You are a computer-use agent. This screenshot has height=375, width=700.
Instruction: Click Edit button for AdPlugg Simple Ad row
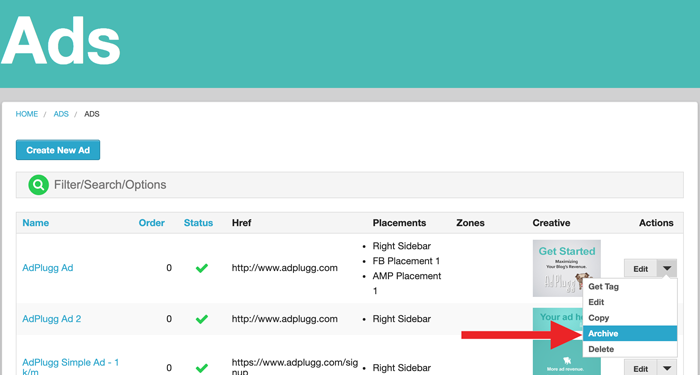point(641,369)
